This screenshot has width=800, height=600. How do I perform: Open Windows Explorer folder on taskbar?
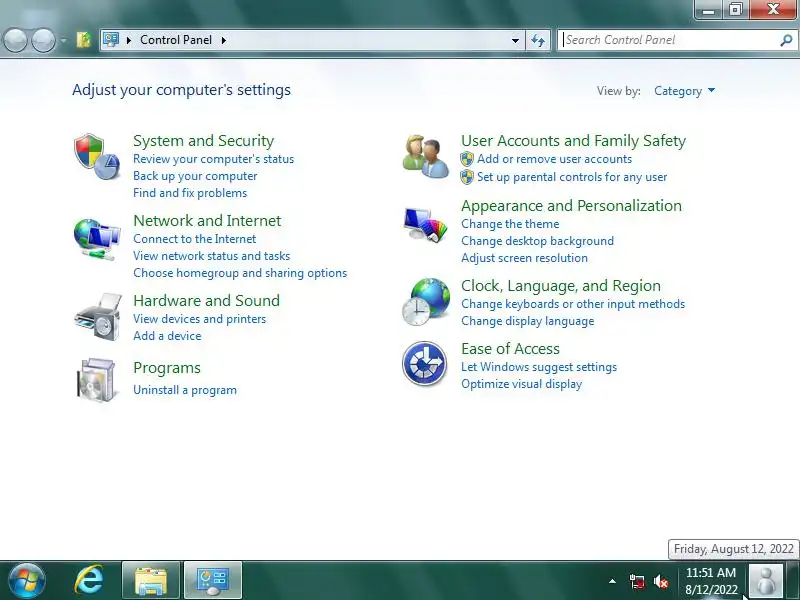coord(151,581)
